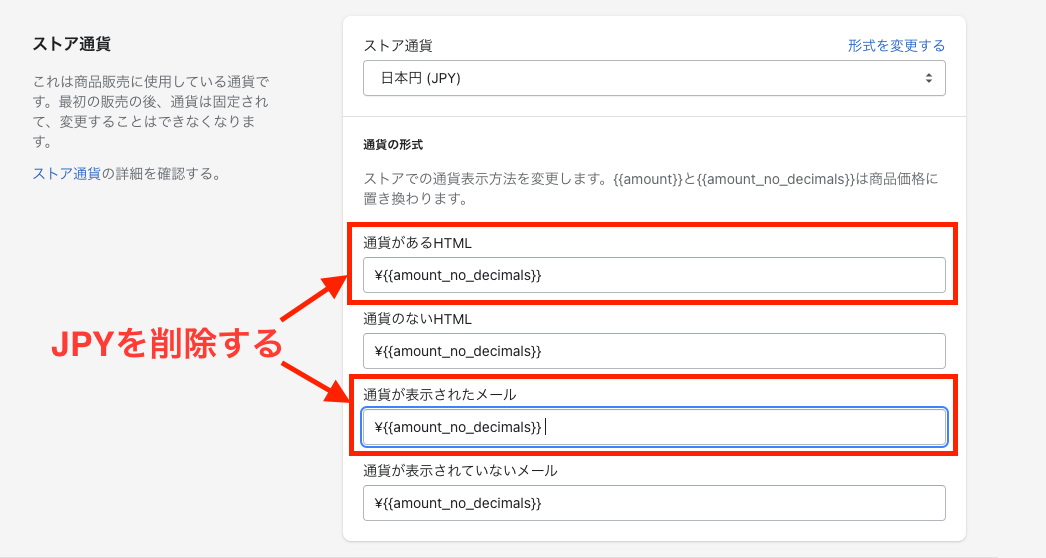
Task: Click the bold ストア通貨 heading on the left
Action: (71, 45)
